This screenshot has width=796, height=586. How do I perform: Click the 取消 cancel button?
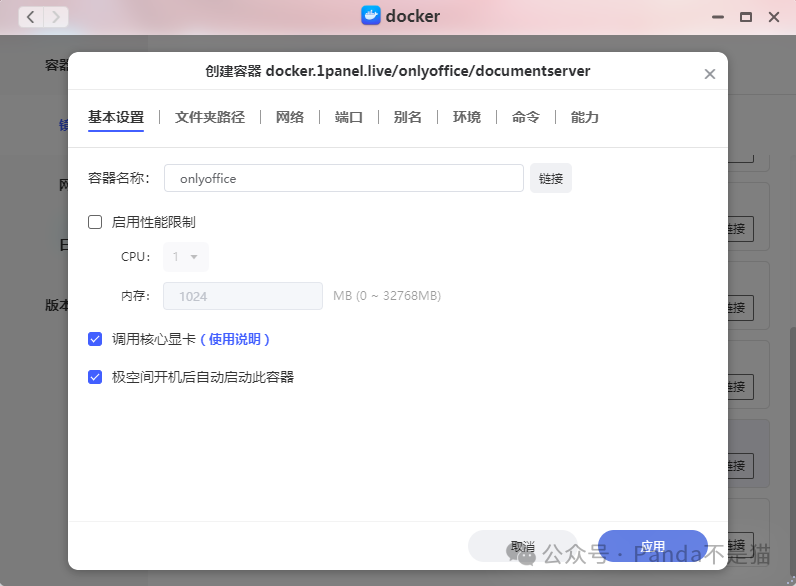[x=523, y=546]
